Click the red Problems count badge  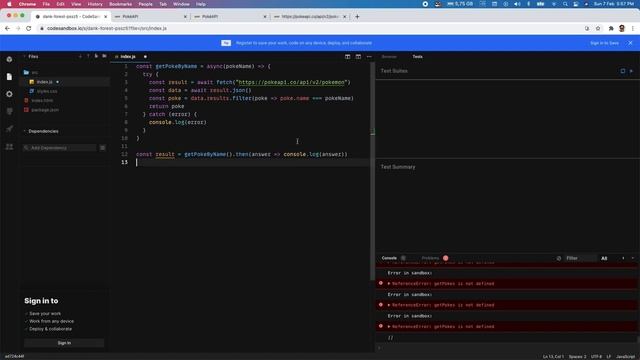(x=446, y=258)
